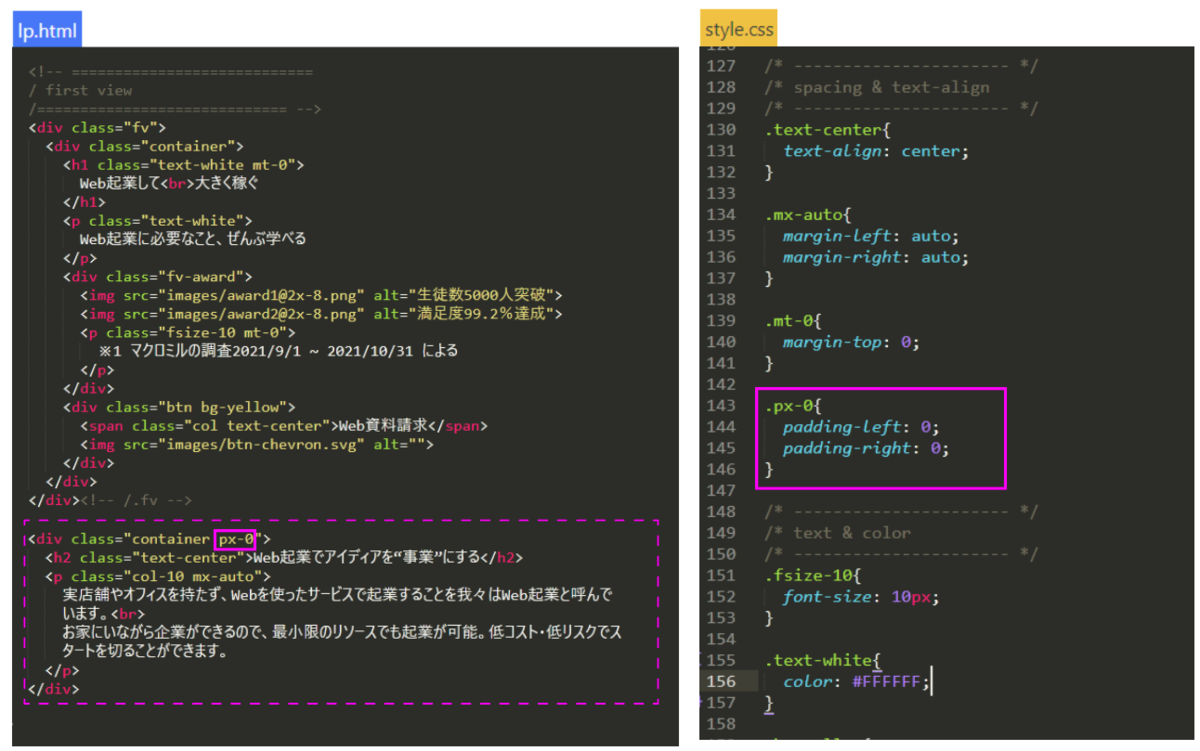
Task: Place cursor on text "Web起業して<br>大きく稼ぐ"
Action: [x=170, y=184]
